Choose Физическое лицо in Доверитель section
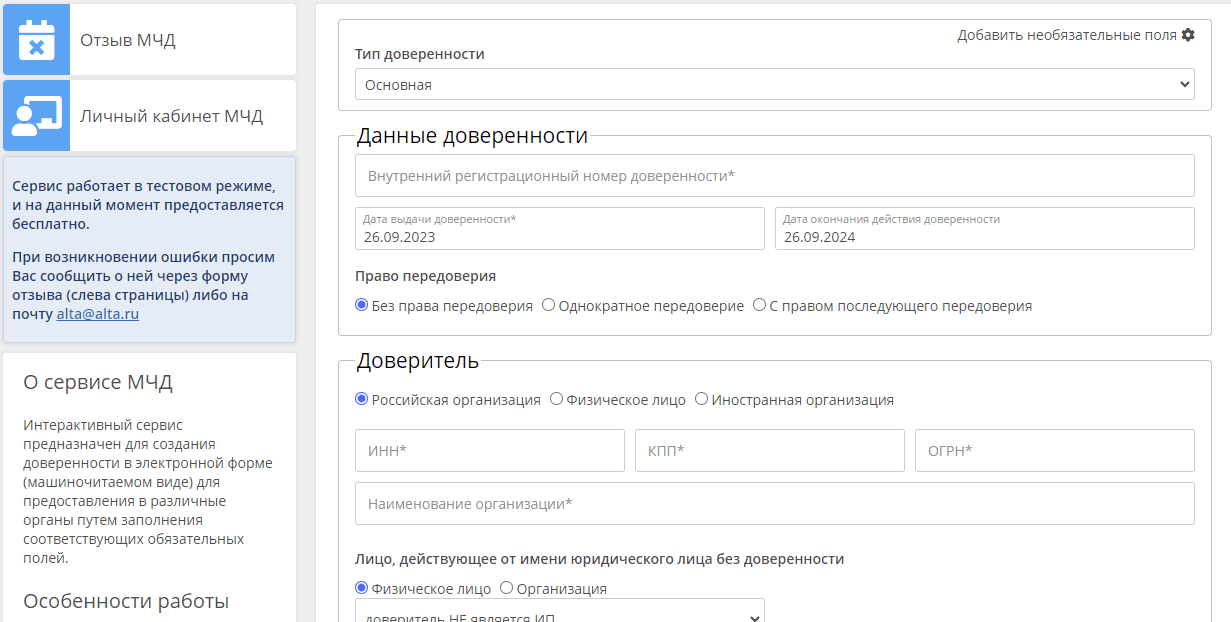Viewport: 1231px width, 622px height. pos(557,400)
